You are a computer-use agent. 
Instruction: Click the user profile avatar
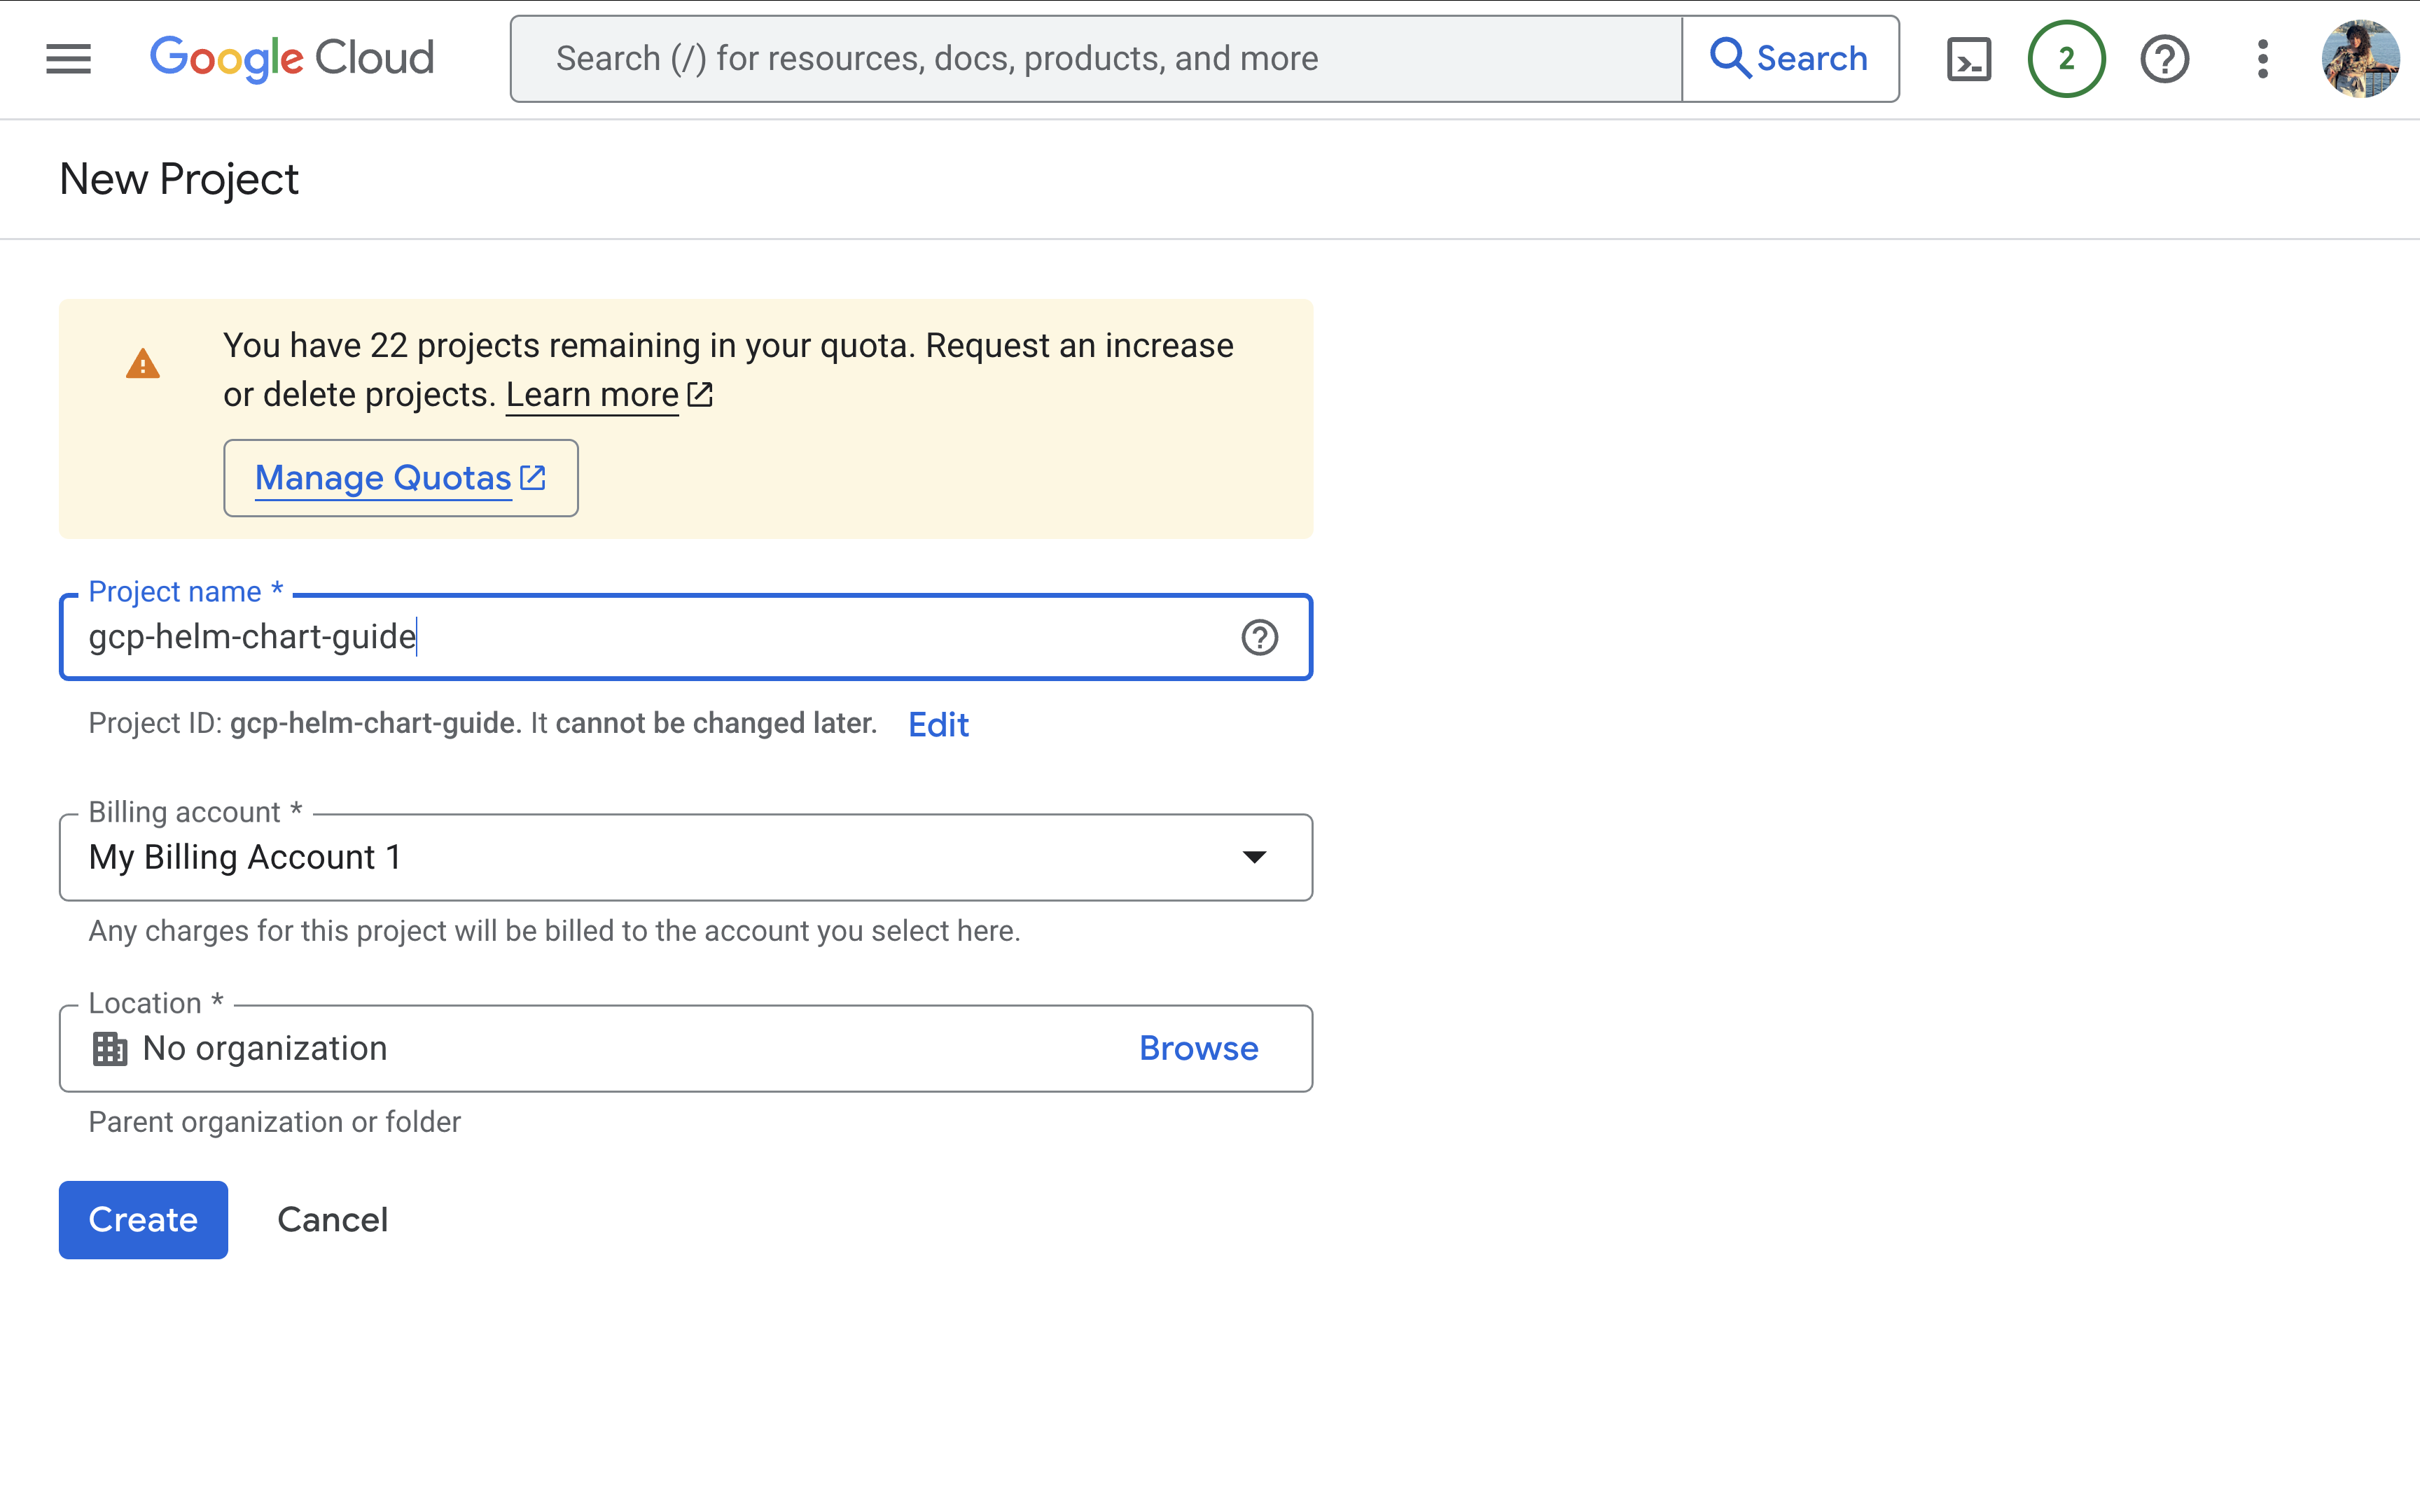(2359, 59)
